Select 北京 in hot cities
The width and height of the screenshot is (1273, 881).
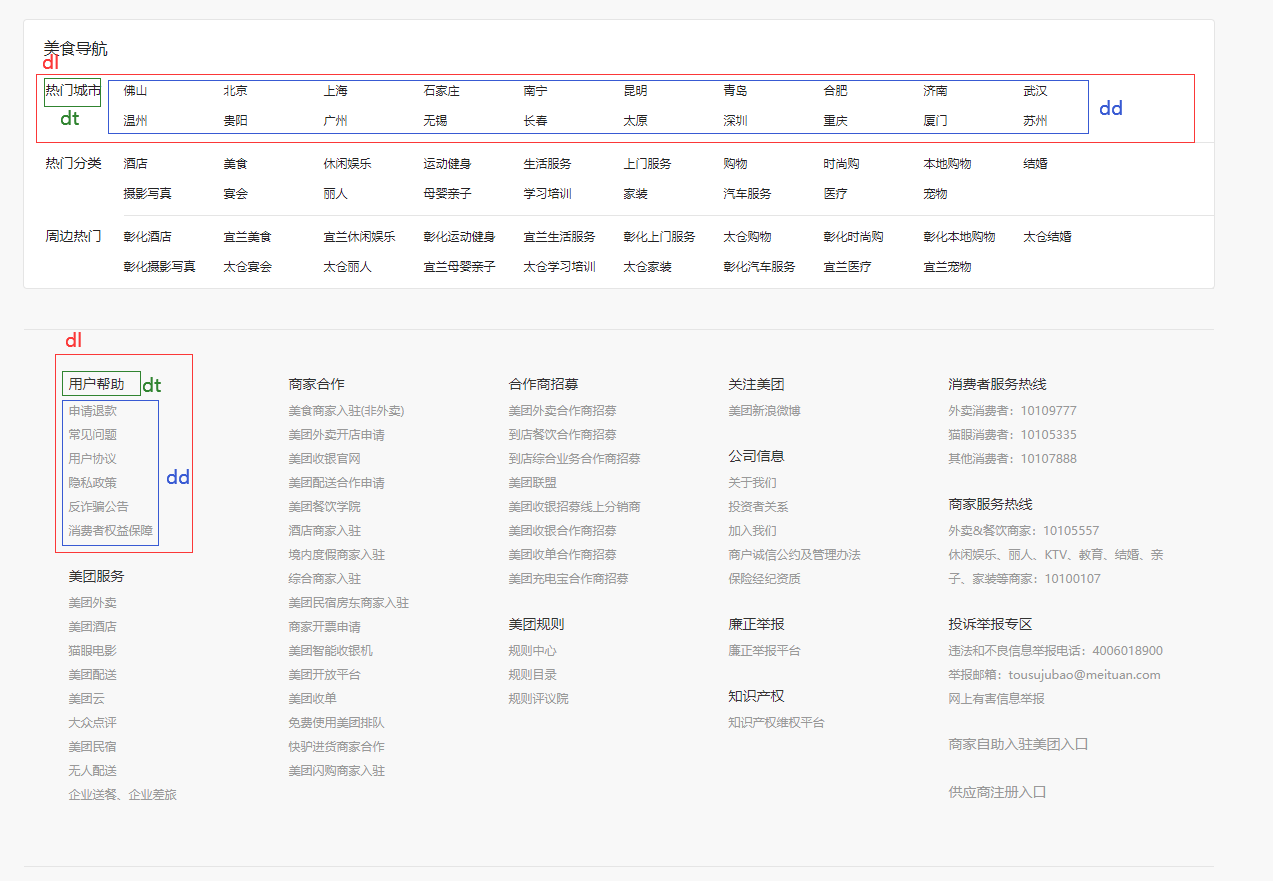[x=235, y=91]
